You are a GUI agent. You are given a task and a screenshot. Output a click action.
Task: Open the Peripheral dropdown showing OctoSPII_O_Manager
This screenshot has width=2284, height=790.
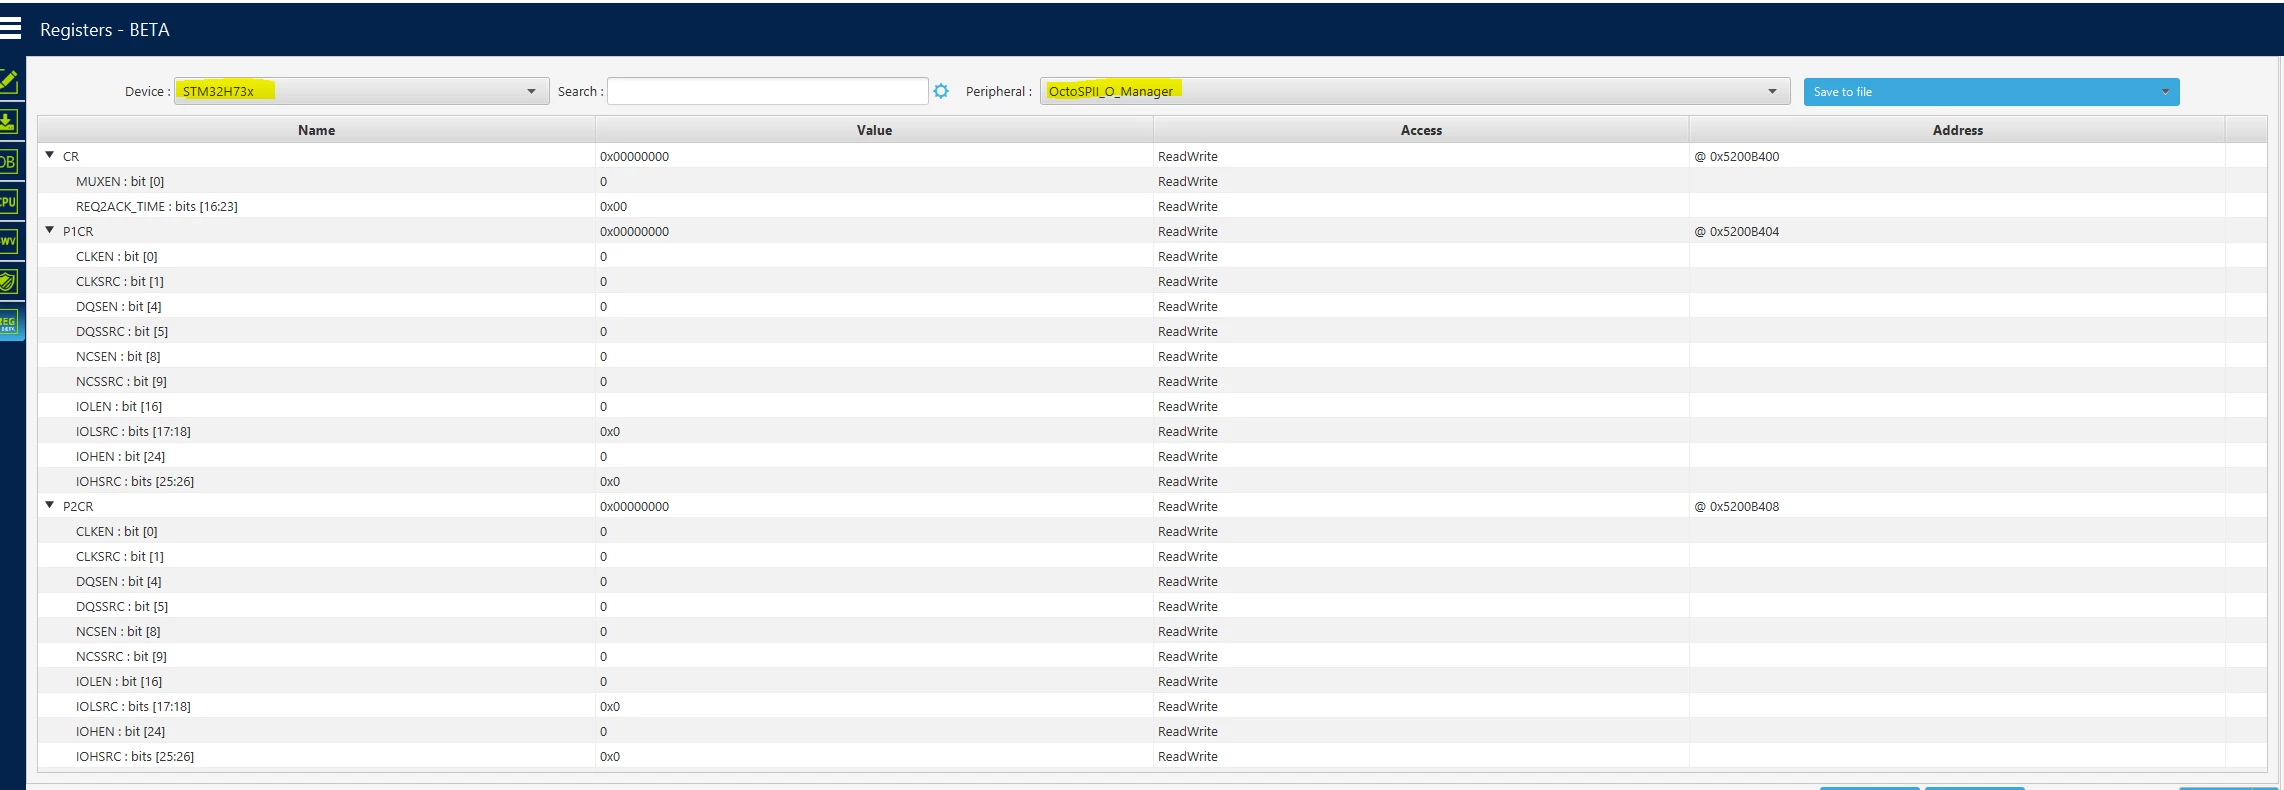[x=1415, y=91]
